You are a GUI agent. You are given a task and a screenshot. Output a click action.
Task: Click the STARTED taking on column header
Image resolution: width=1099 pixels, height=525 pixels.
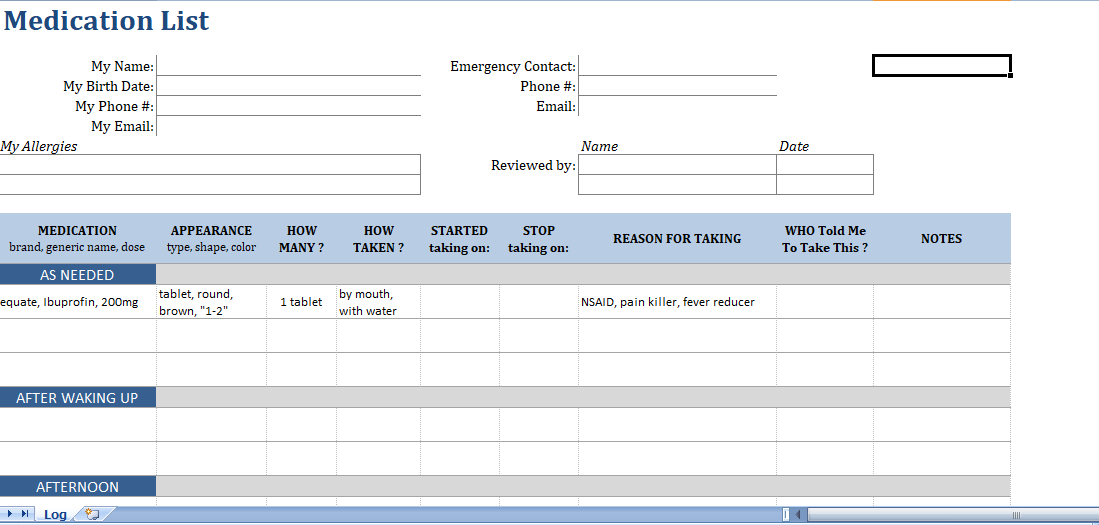click(x=460, y=238)
